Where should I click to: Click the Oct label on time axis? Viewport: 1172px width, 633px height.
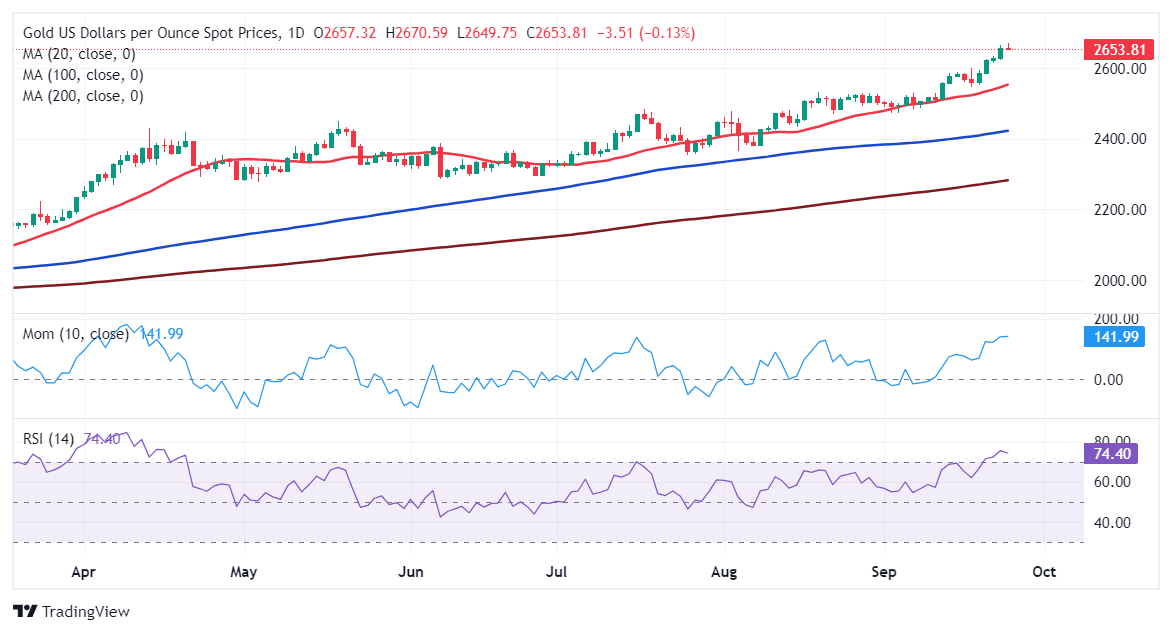click(1043, 572)
